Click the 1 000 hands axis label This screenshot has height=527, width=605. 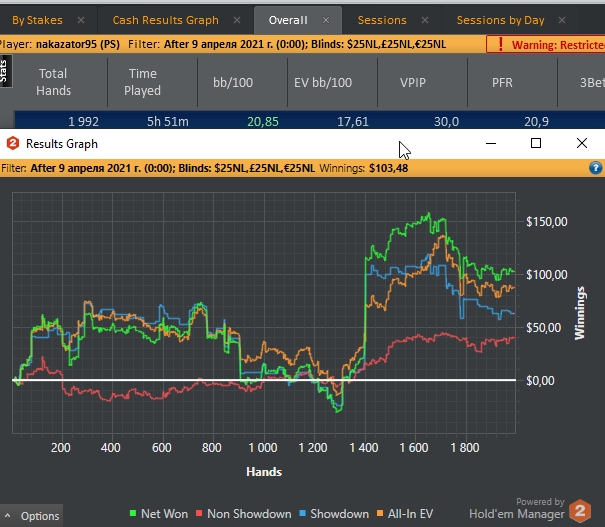[x=263, y=448]
